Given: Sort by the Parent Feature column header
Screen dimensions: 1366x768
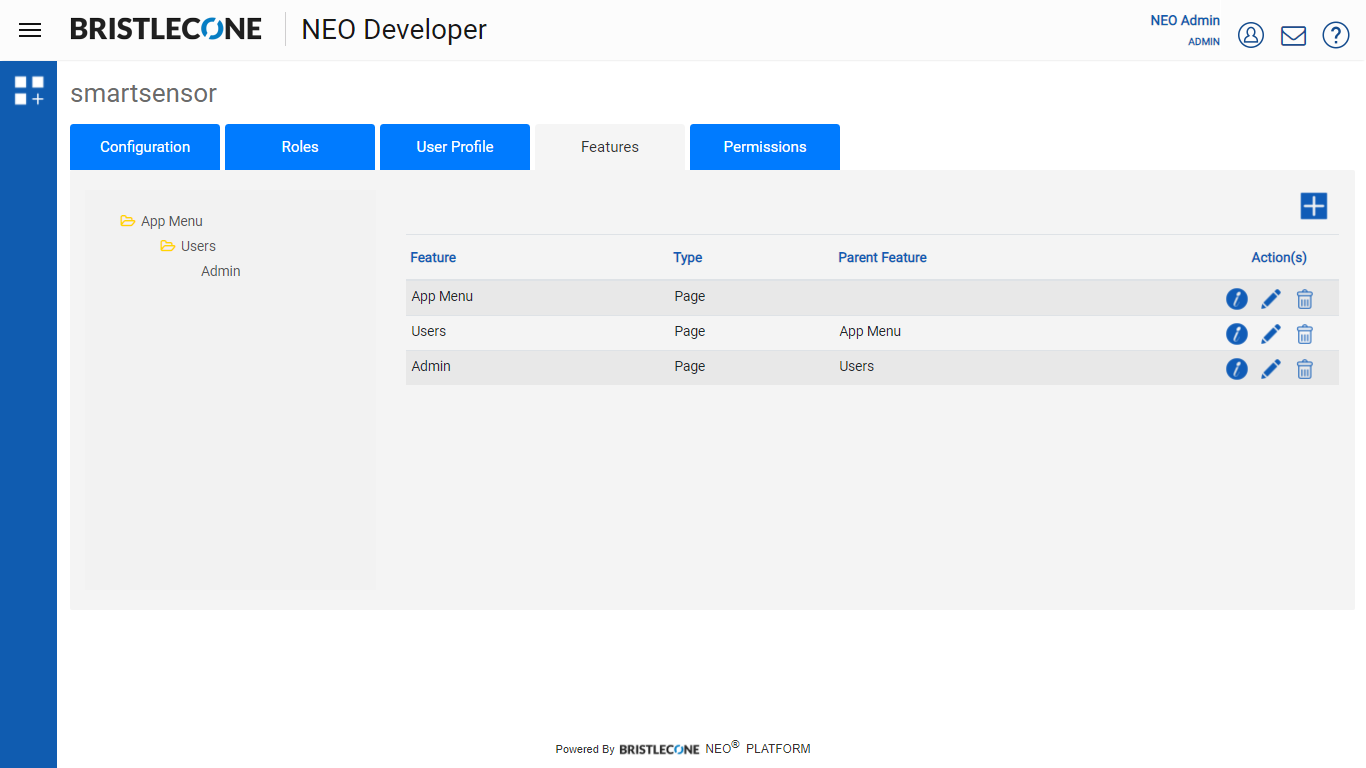Looking at the screenshot, I should [882, 257].
